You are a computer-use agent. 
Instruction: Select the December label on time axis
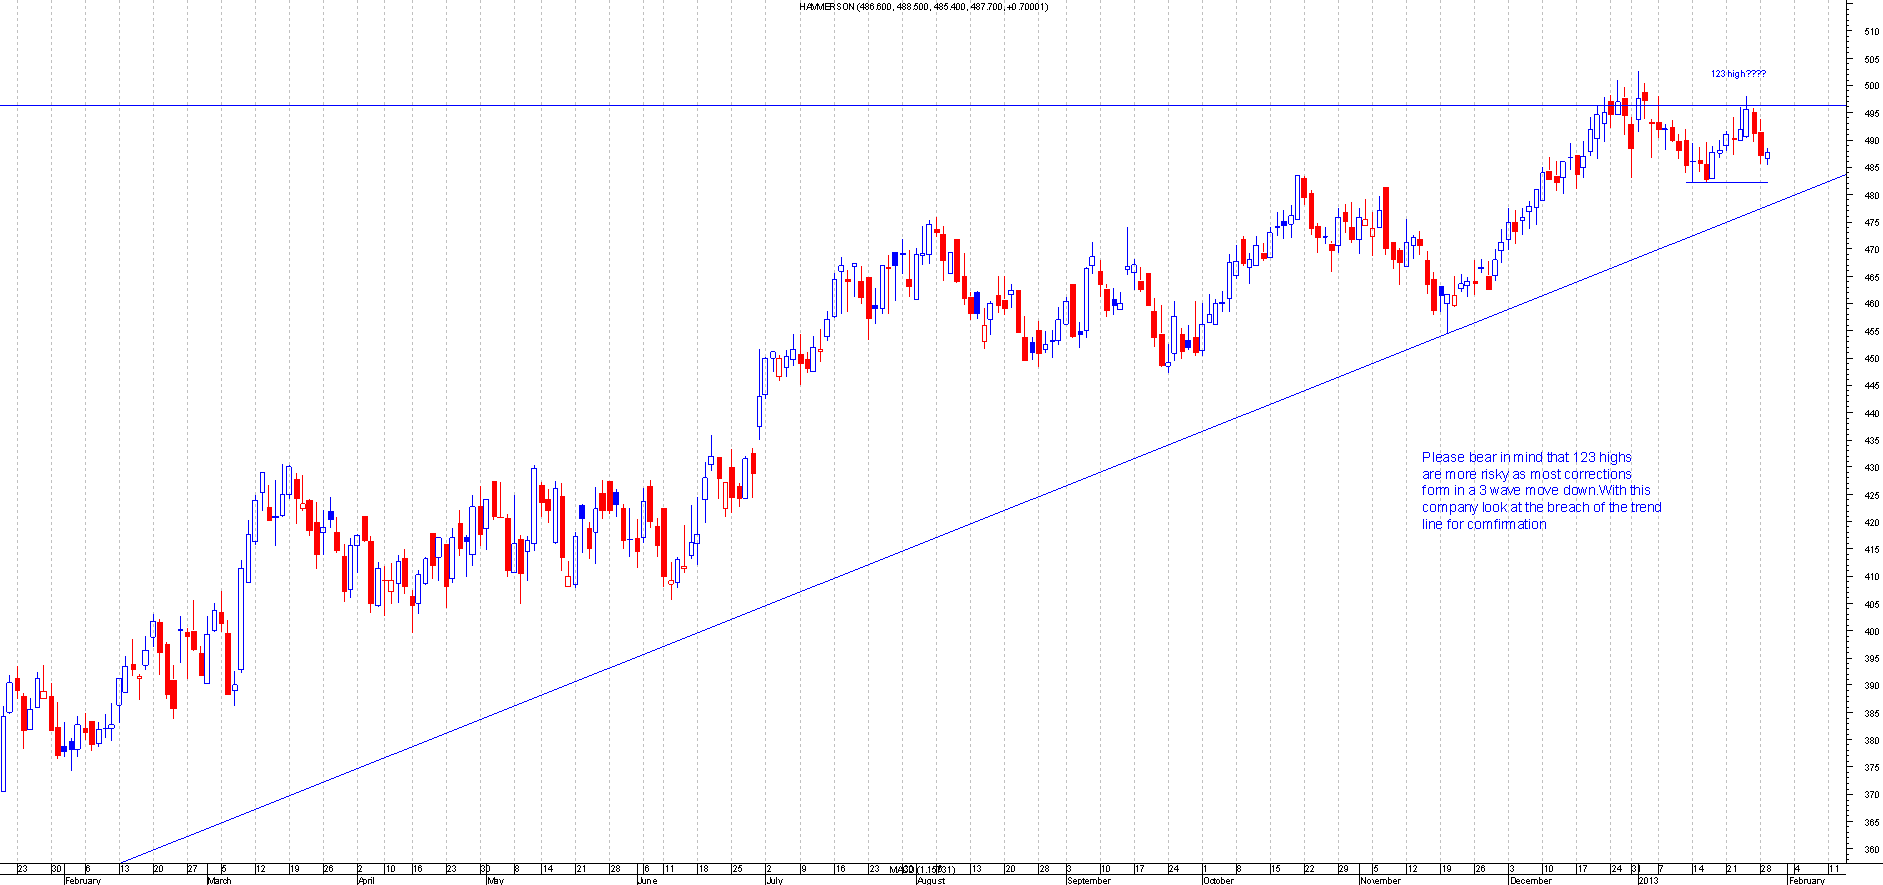[1531, 881]
